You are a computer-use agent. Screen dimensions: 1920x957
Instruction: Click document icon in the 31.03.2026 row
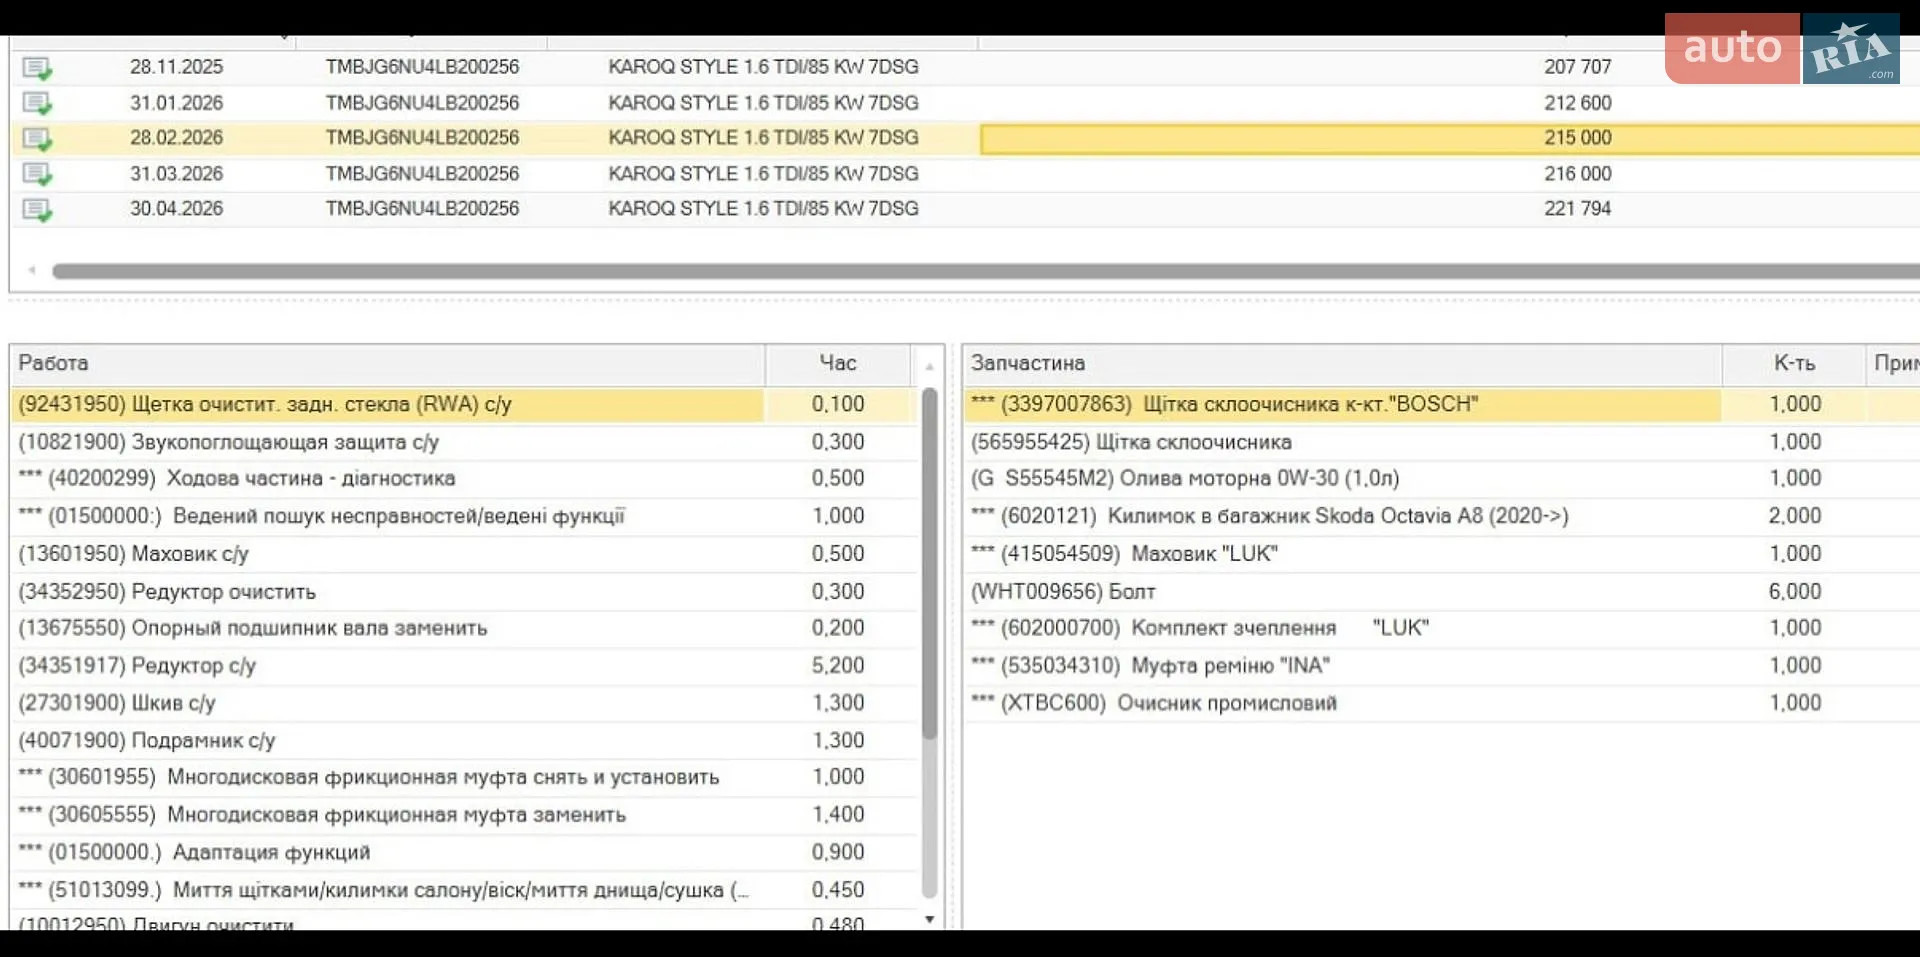(x=37, y=174)
